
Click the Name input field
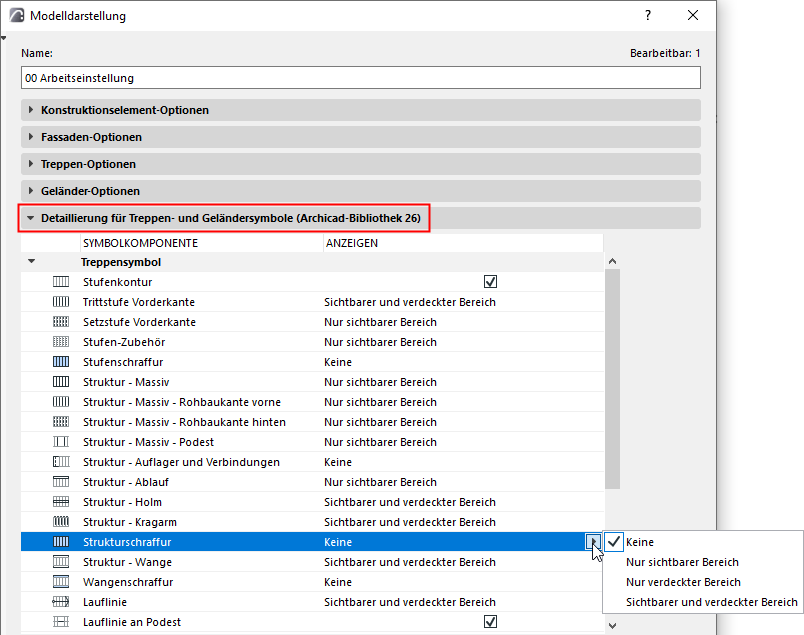click(360, 78)
